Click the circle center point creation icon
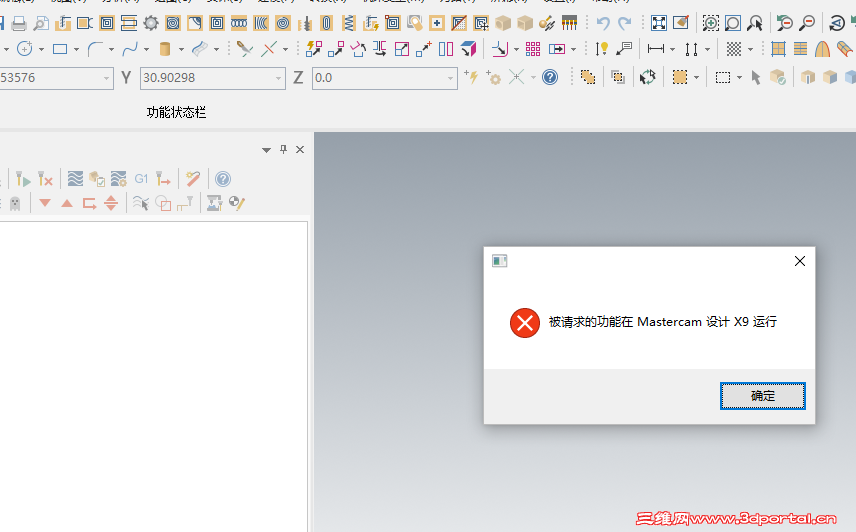Viewport: 856px width, 532px height. [25, 49]
